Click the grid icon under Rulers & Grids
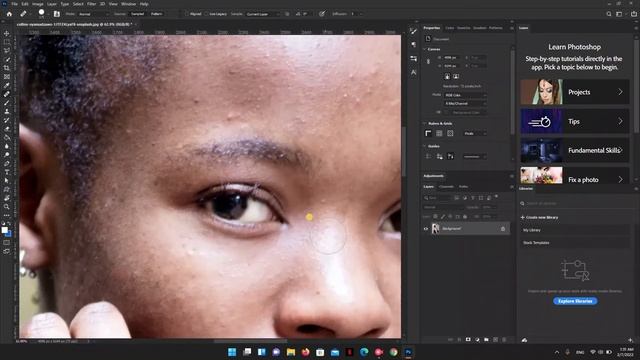 439,133
